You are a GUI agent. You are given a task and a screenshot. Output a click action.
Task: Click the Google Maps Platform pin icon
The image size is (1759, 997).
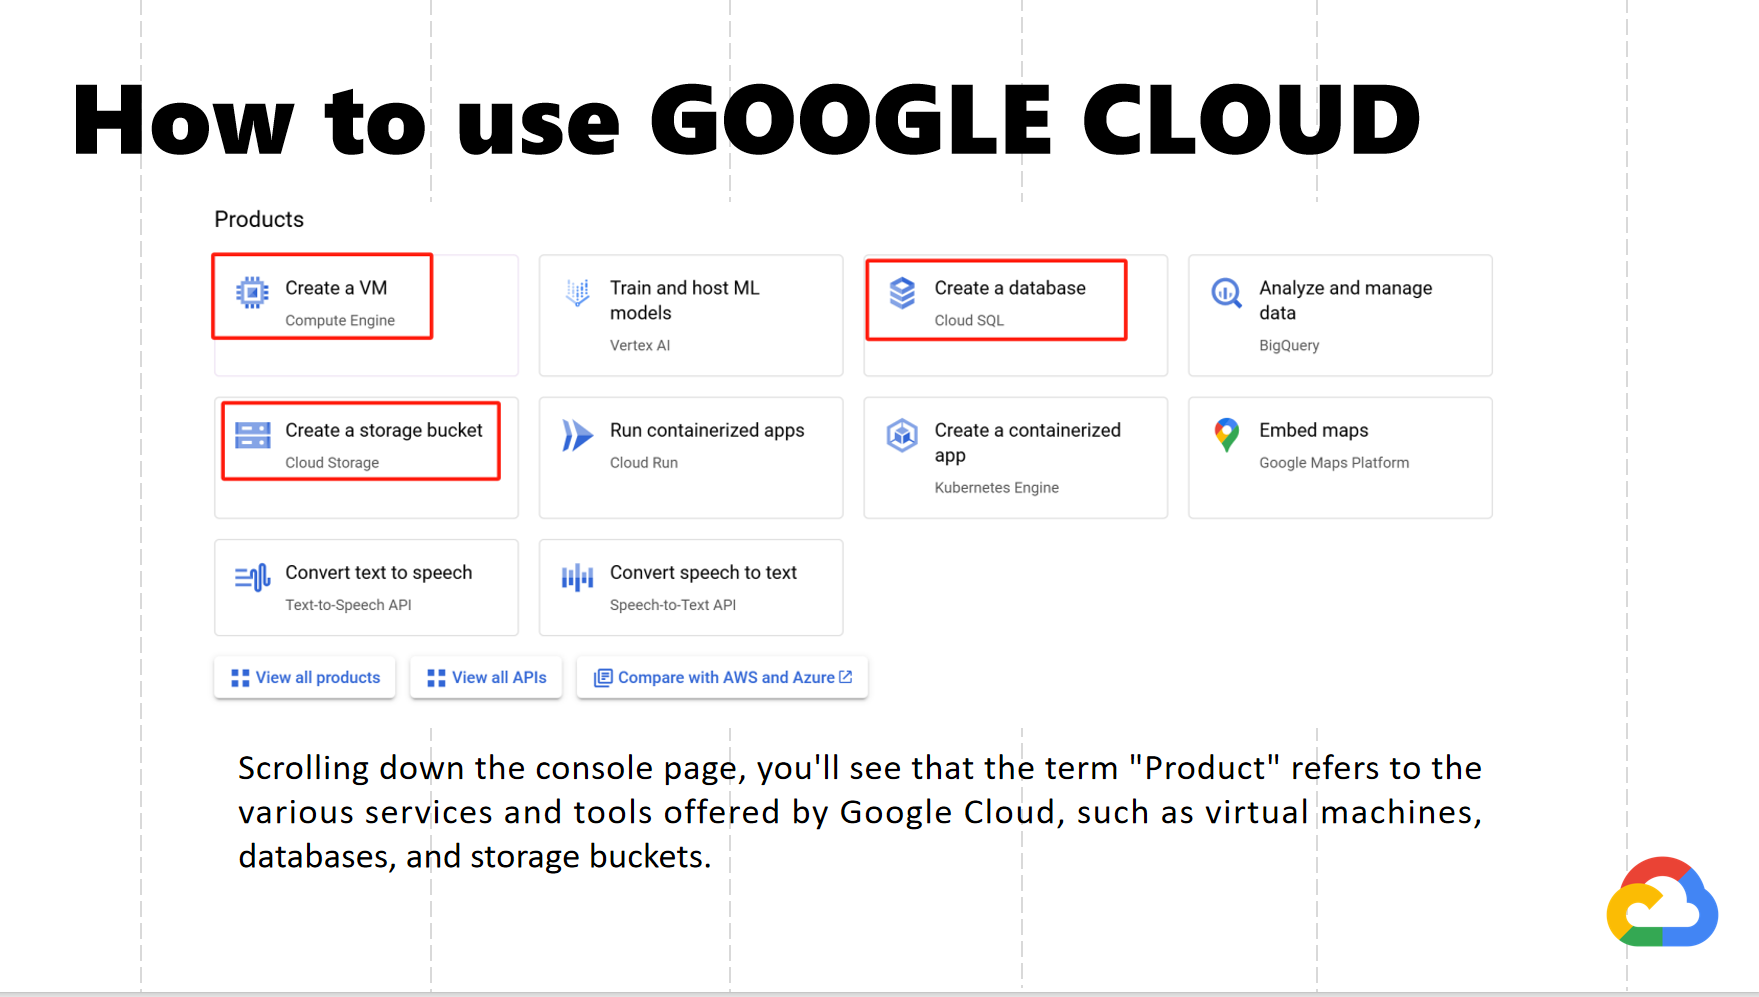pyautogui.click(x=1225, y=436)
